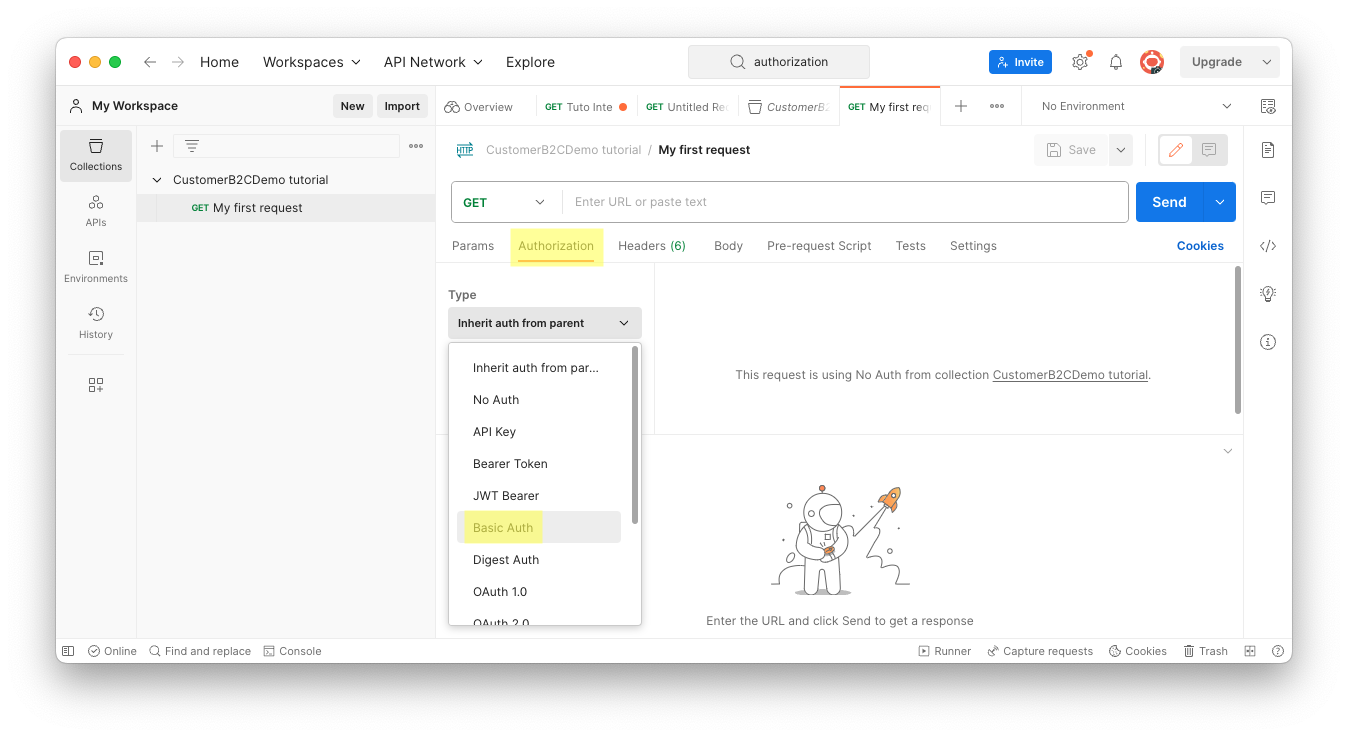1348x737 pixels.
Task: Add a new tab with plus icon
Action: 961,106
